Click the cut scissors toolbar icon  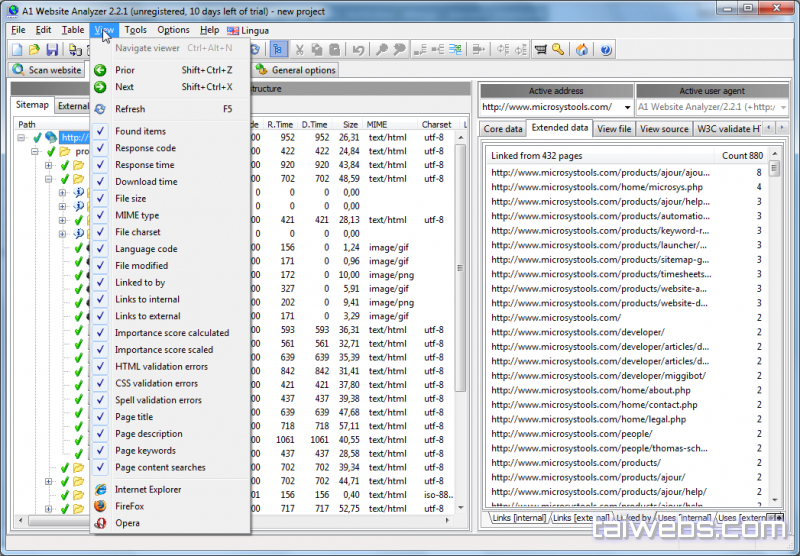click(x=299, y=50)
